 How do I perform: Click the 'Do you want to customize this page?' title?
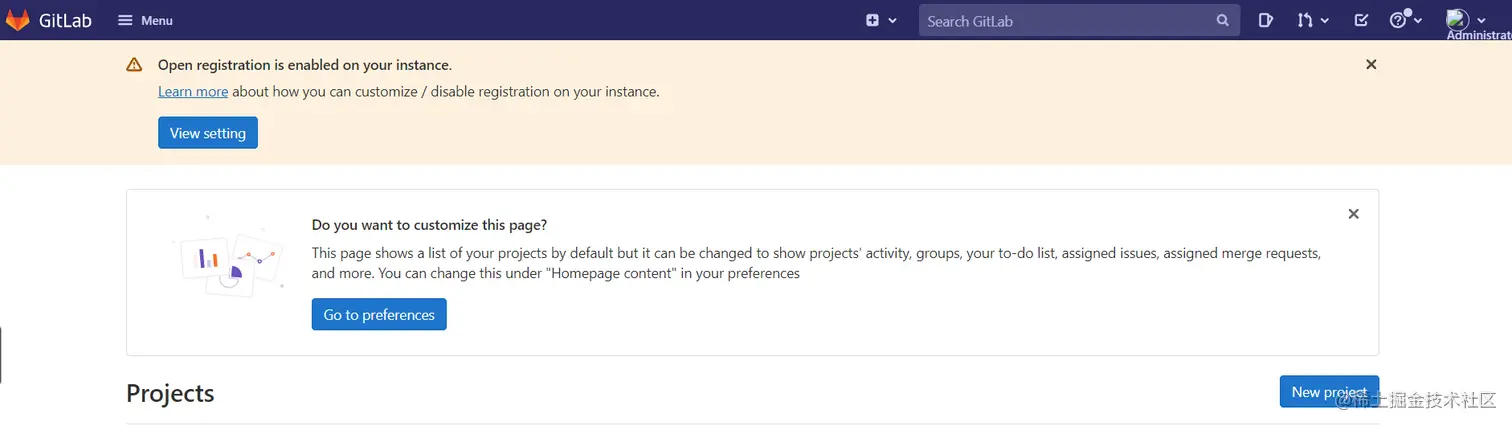[429, 225]
